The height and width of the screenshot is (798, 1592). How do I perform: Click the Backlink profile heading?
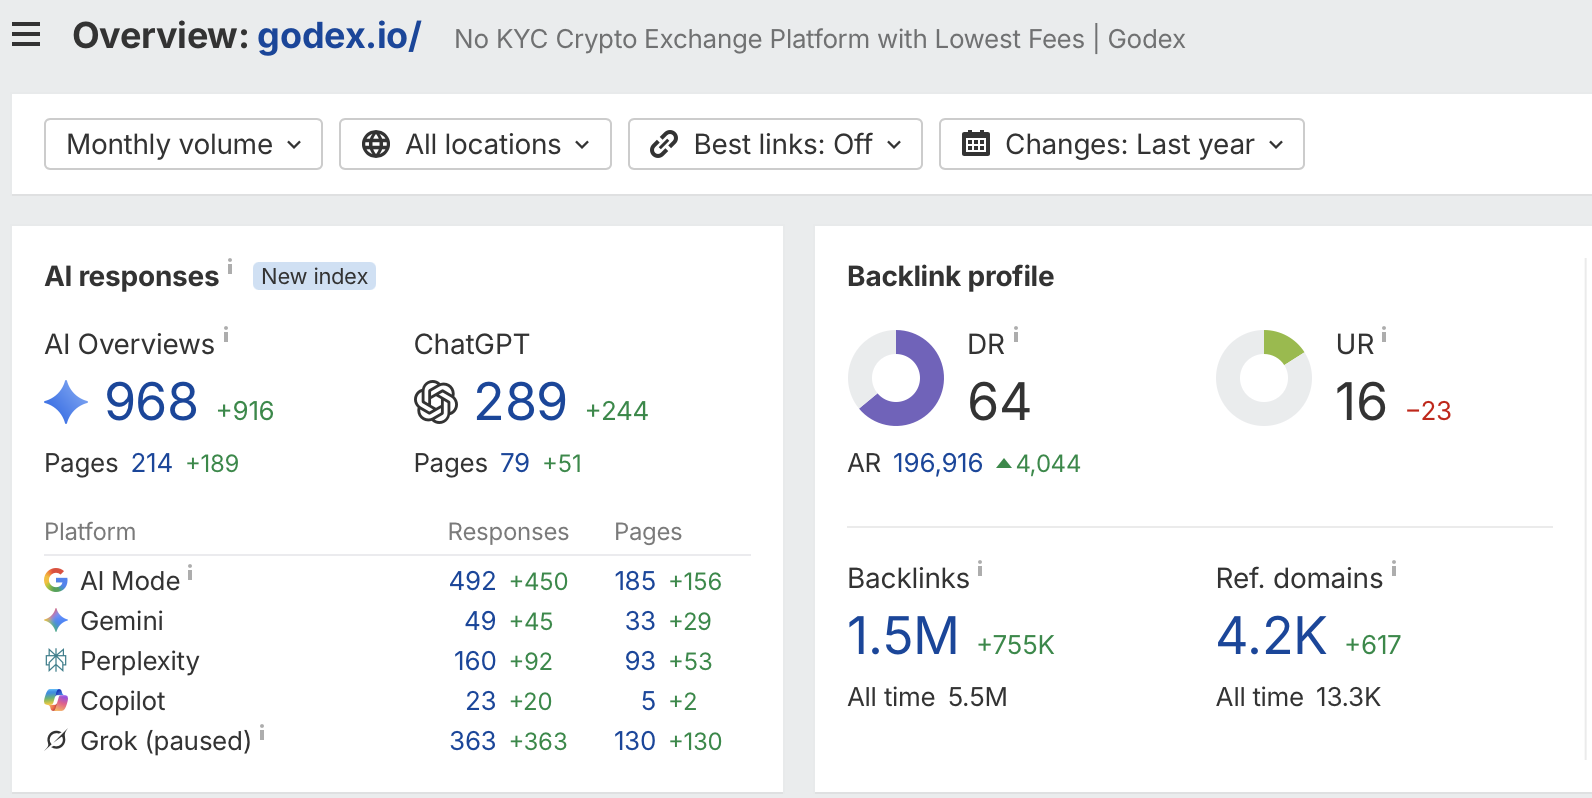pos(951,276)
